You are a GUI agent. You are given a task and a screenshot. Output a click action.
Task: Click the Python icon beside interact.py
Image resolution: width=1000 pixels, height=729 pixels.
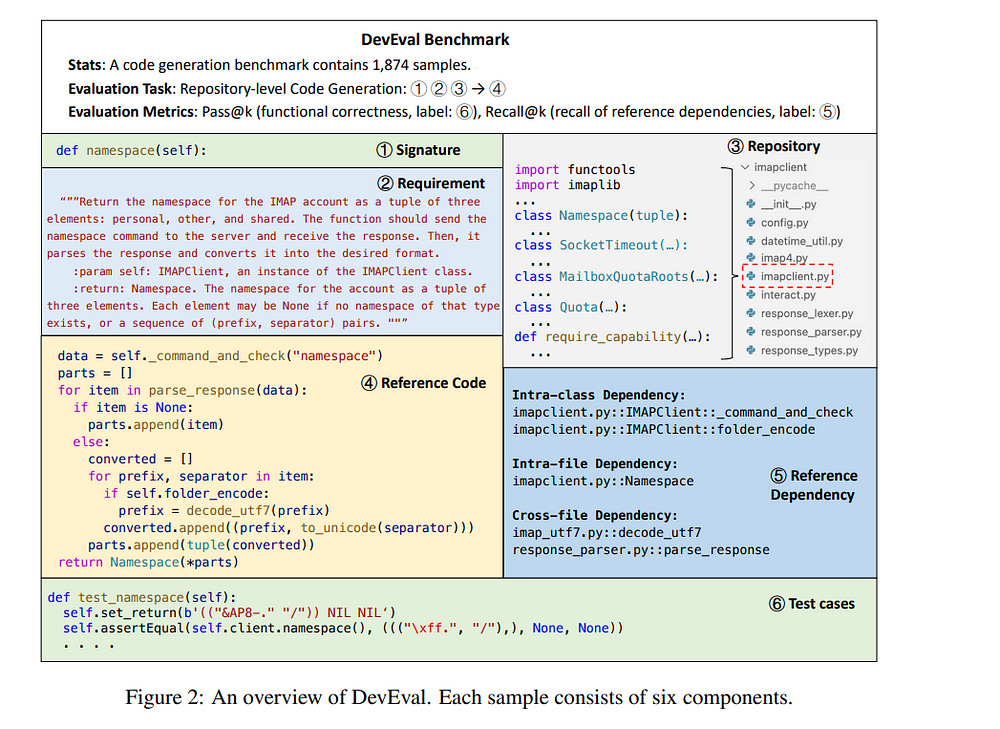pyautogui.click(x=751, y=295)
